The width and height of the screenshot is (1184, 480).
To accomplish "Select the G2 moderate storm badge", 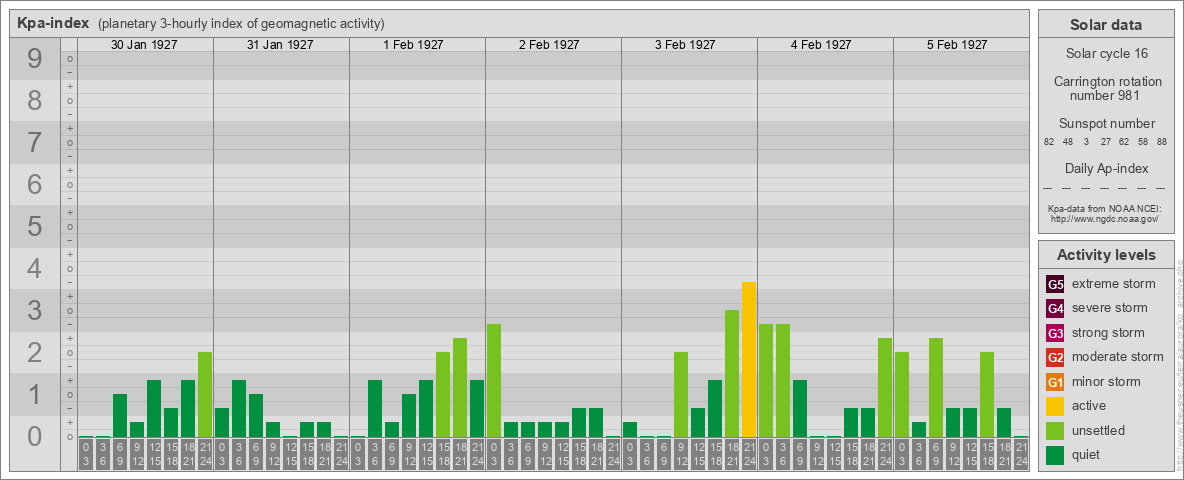I will (1055, 358).
